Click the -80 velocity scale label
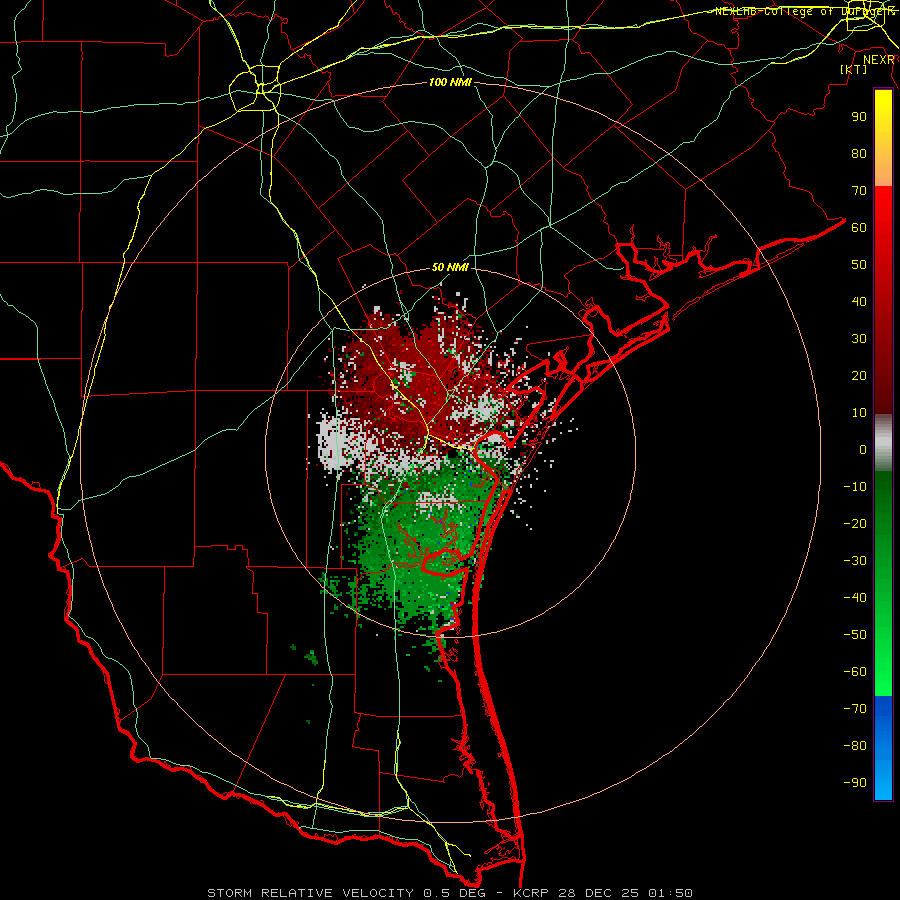900x900 pixels. click(x=855, y=746)
